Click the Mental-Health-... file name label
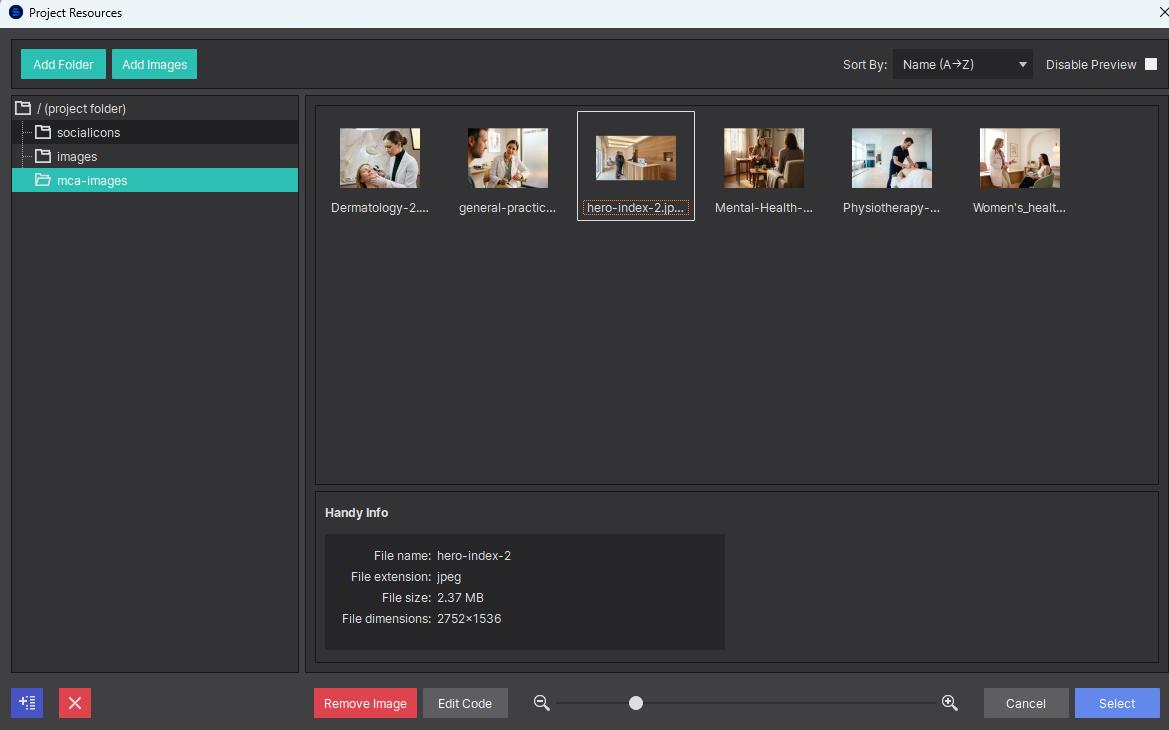This screenshot has height=730, width=1169. (x=763, y=208)
